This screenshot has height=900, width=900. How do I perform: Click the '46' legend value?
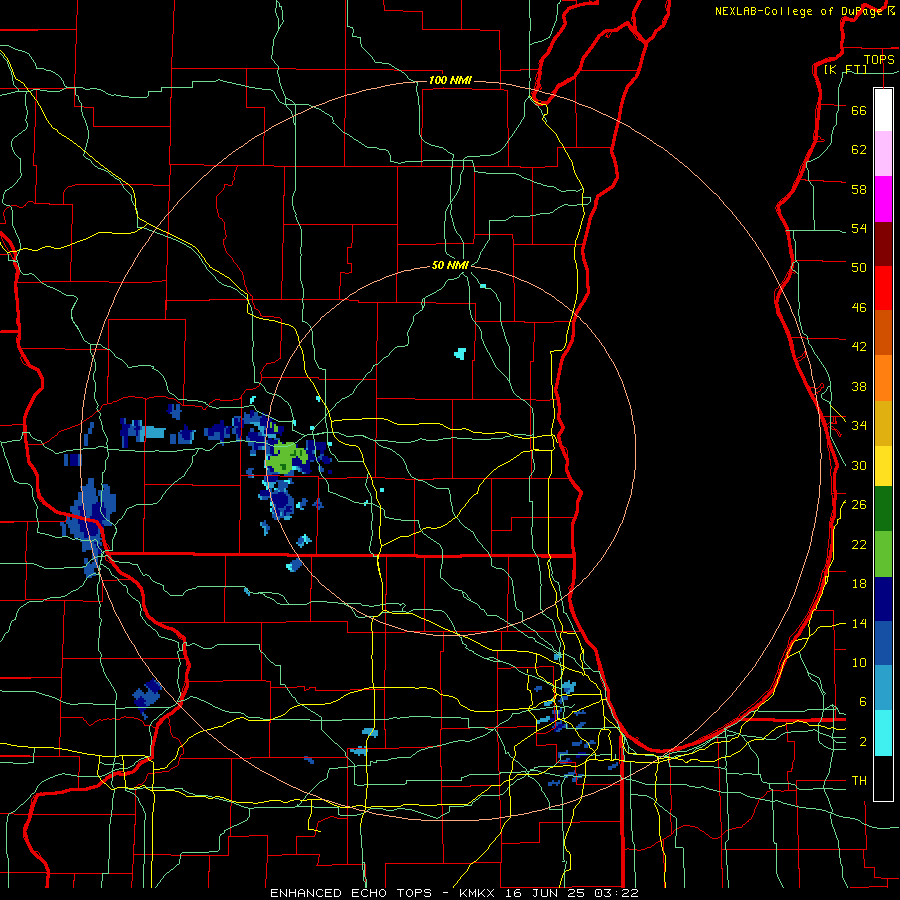click(x=859, y=307)
